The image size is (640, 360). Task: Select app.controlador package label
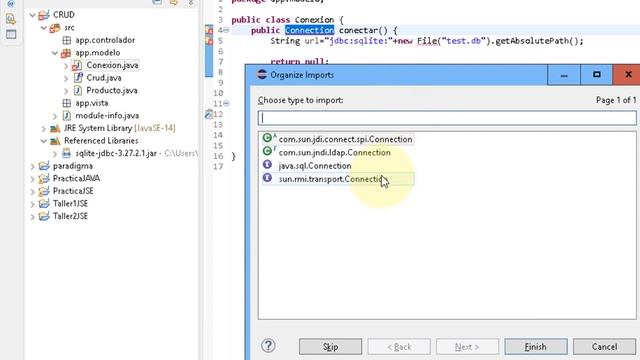105,40
